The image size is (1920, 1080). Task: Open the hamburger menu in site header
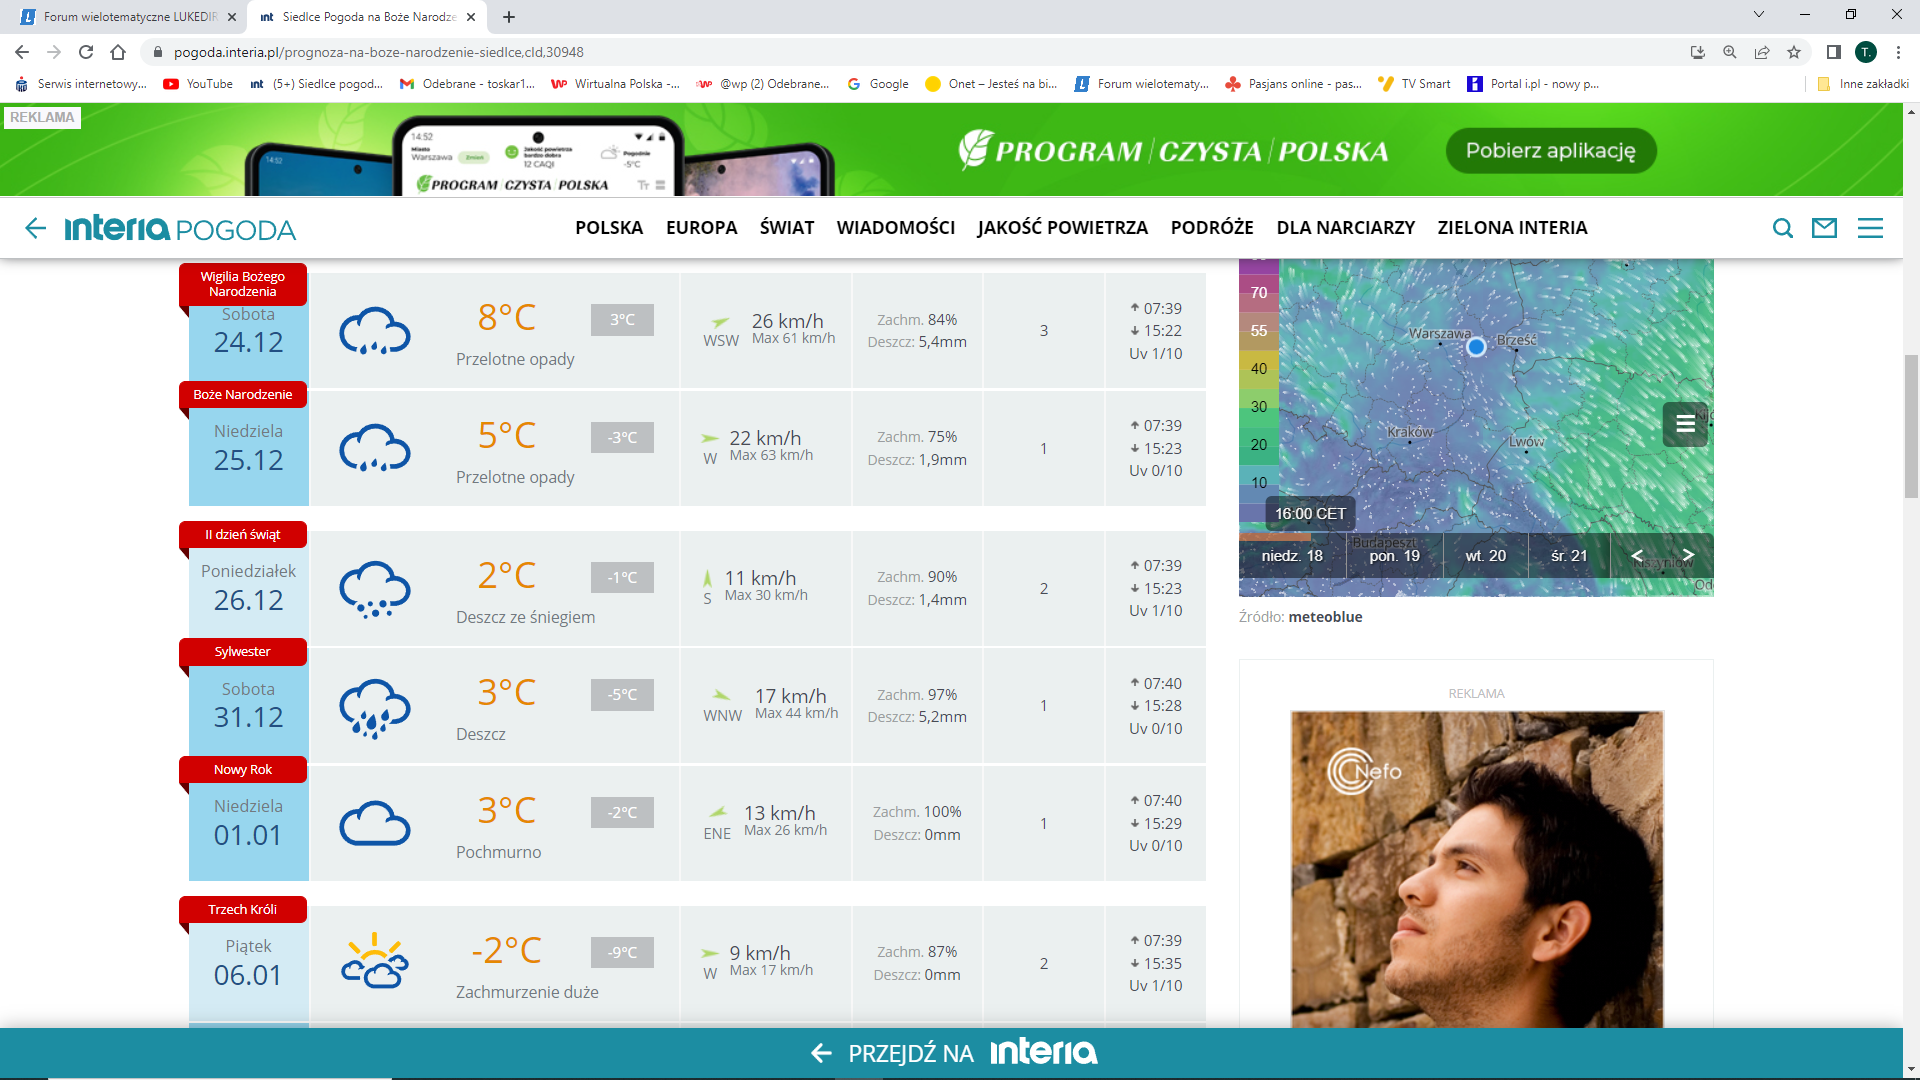click(x=1869, y=229)
